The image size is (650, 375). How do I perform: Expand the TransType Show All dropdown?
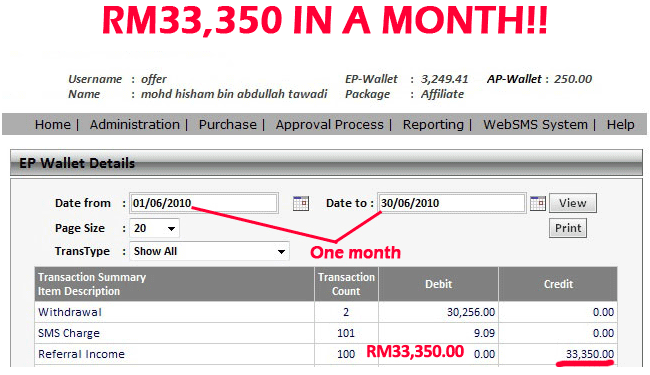(209, 251)
